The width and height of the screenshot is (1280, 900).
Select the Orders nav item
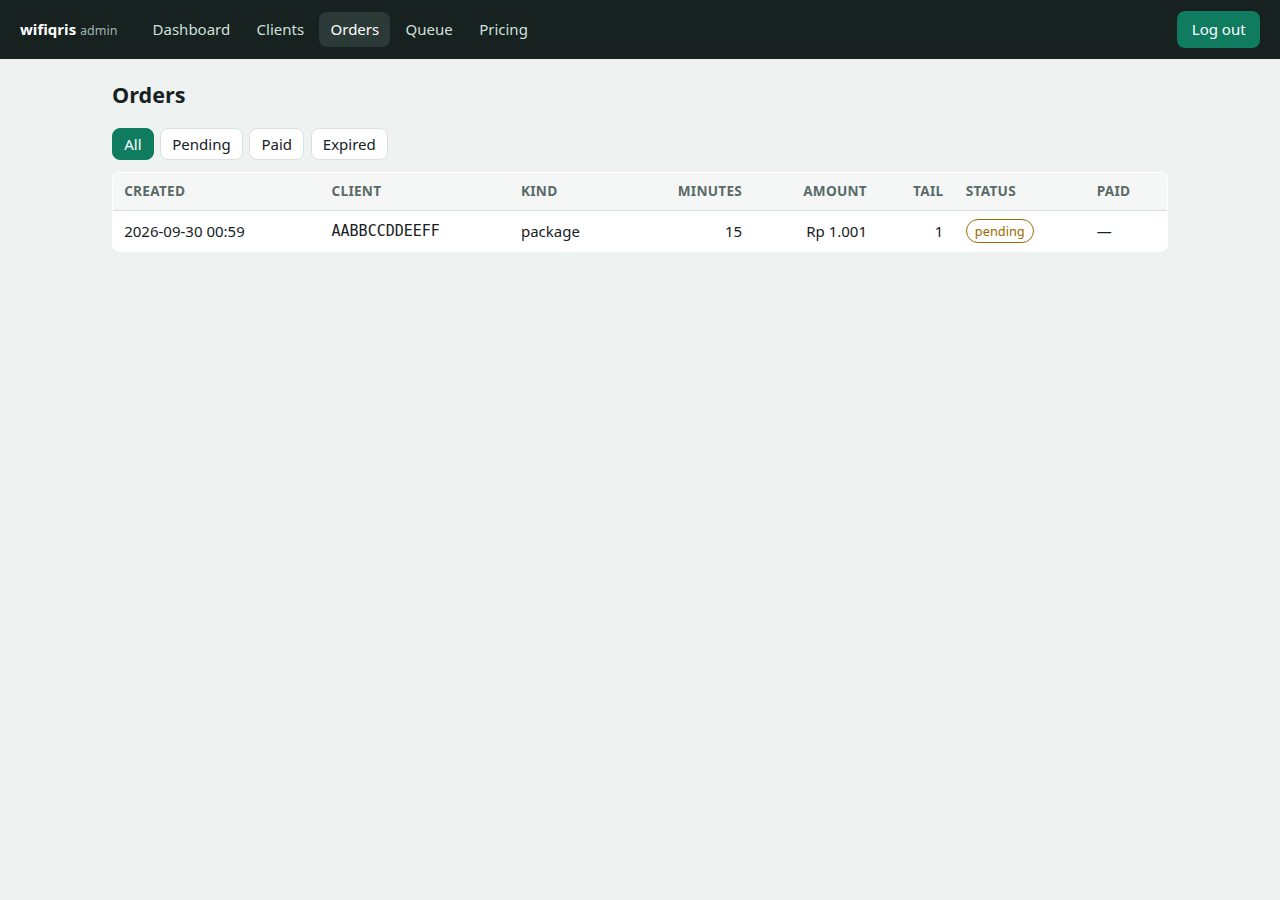click(355, 30)
